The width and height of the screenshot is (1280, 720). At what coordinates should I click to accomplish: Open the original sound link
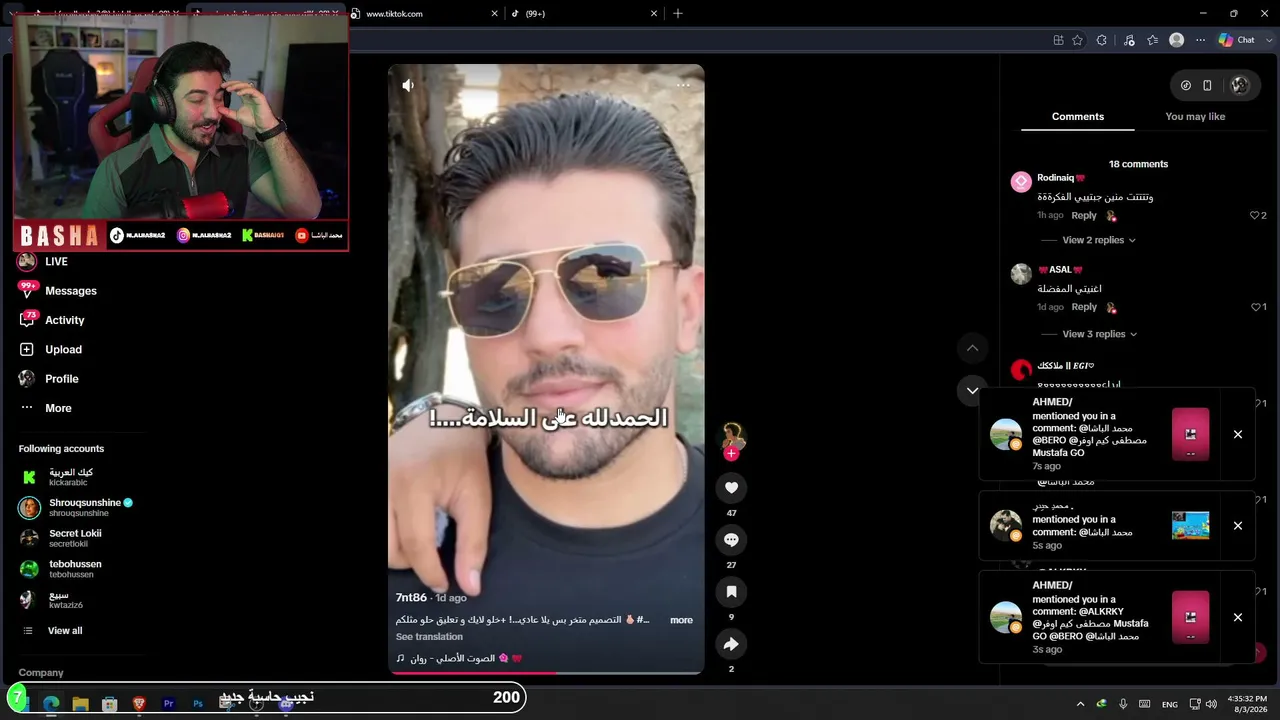tap(460, 658)
